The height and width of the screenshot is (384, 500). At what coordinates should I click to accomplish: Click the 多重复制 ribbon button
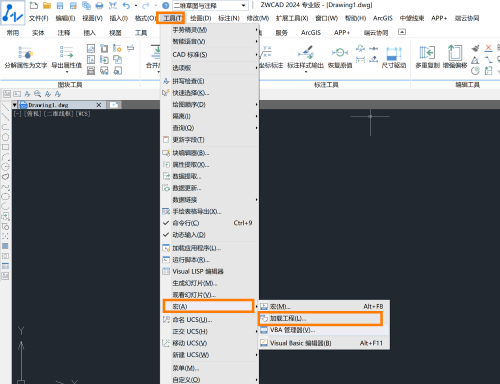point(427,57)
